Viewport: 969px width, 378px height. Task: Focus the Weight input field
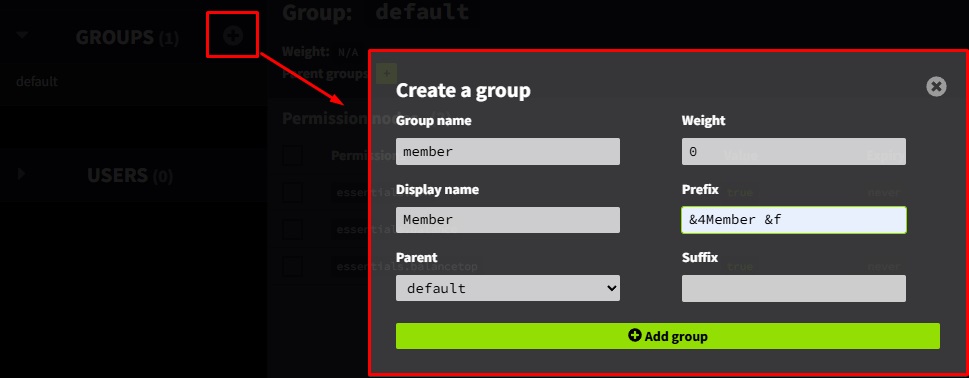pos(793,151)
